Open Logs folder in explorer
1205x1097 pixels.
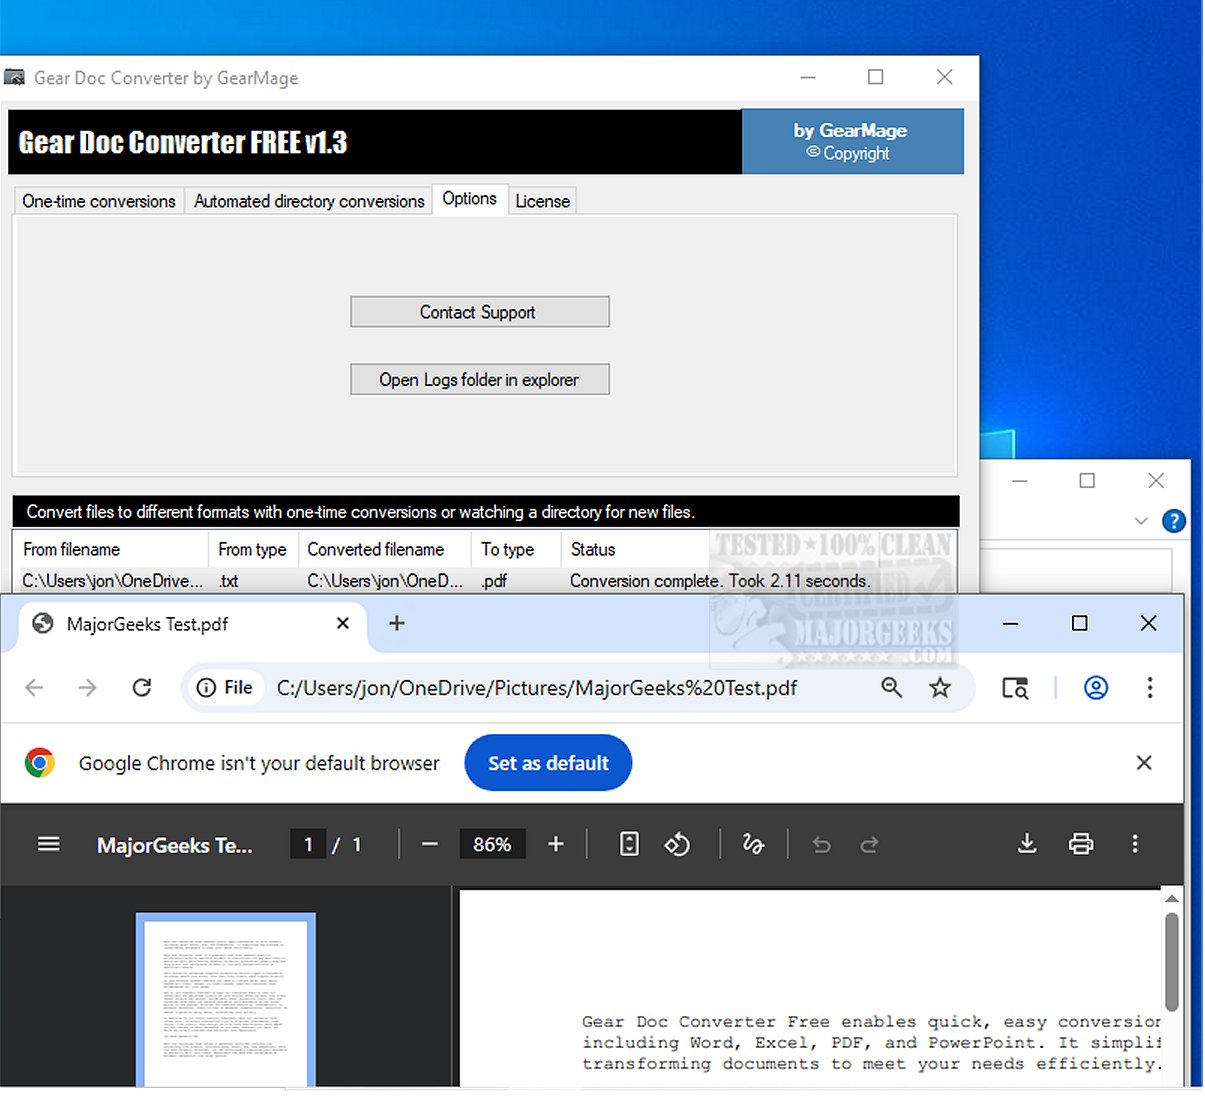479,380
